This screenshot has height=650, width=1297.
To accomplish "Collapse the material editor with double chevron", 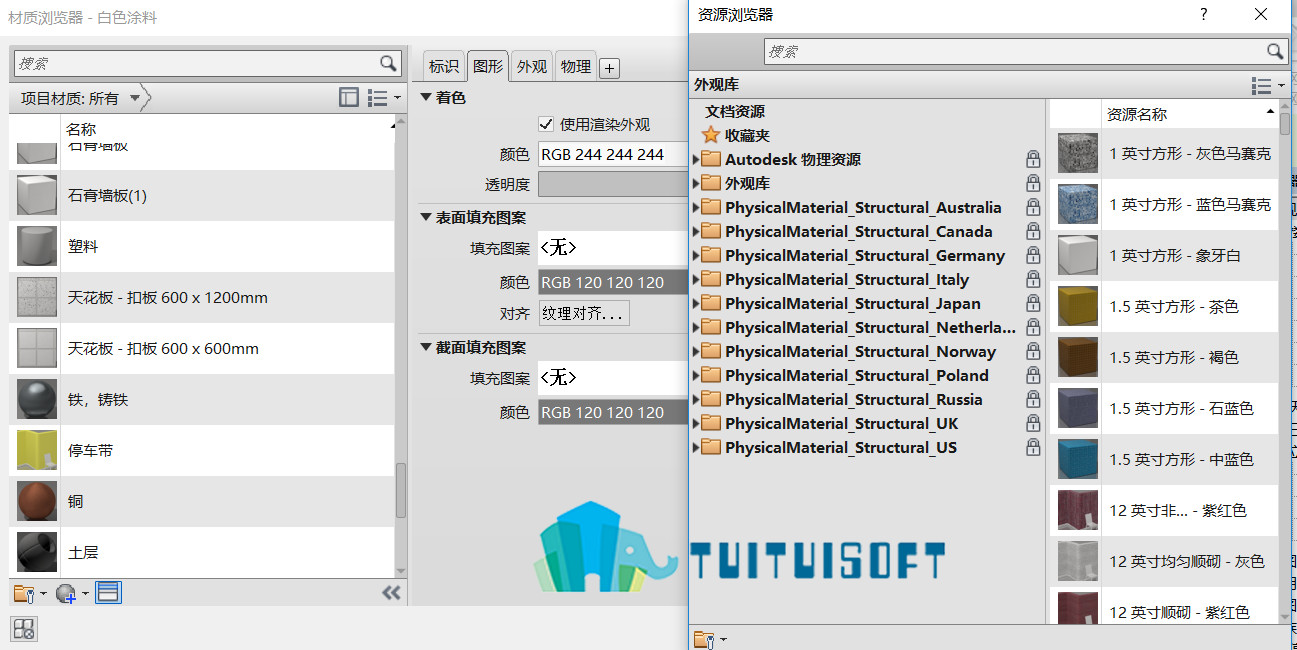I will 391,593.
